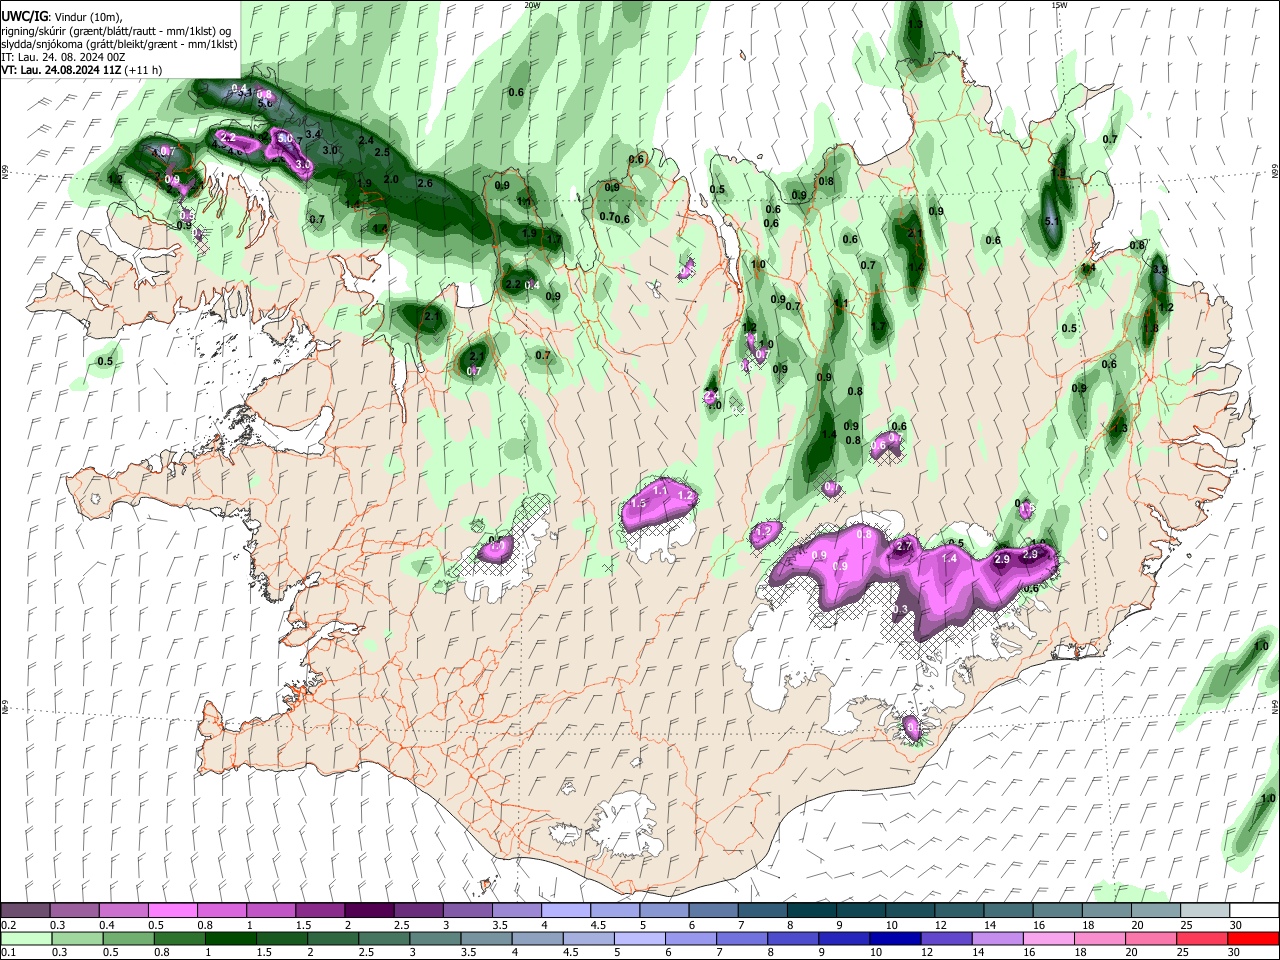This screenshot has height=960, width=1280.
Task: Click the dark teal snow swatch labeled 8
Action: (x=810, y=911)
